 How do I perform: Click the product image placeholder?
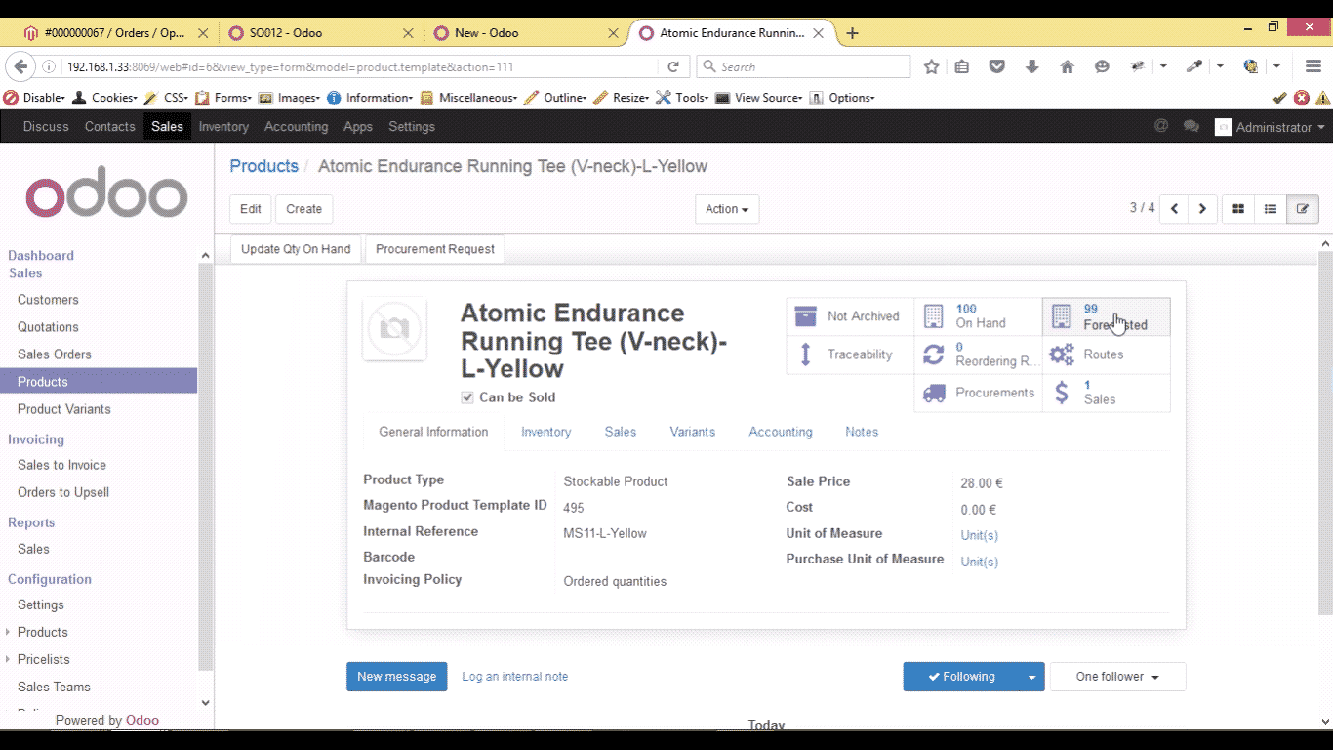click(x=395, y=329)
